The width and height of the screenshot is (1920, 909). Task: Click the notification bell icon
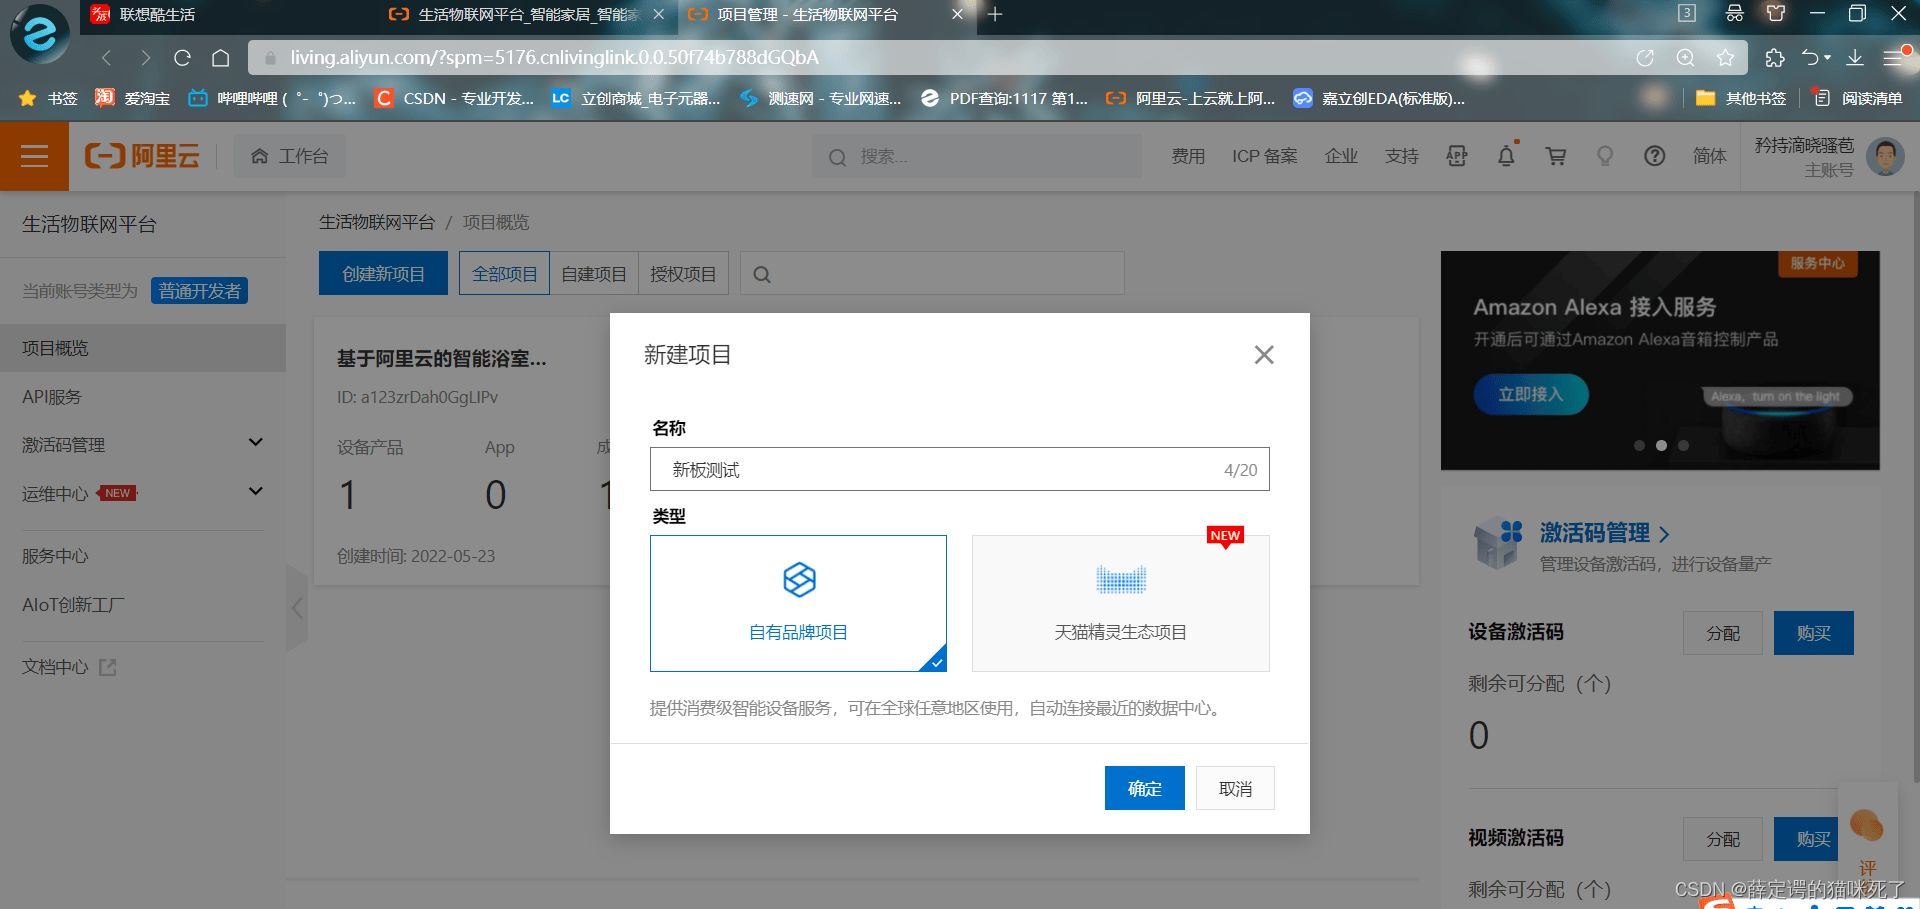pos(1506,156)
